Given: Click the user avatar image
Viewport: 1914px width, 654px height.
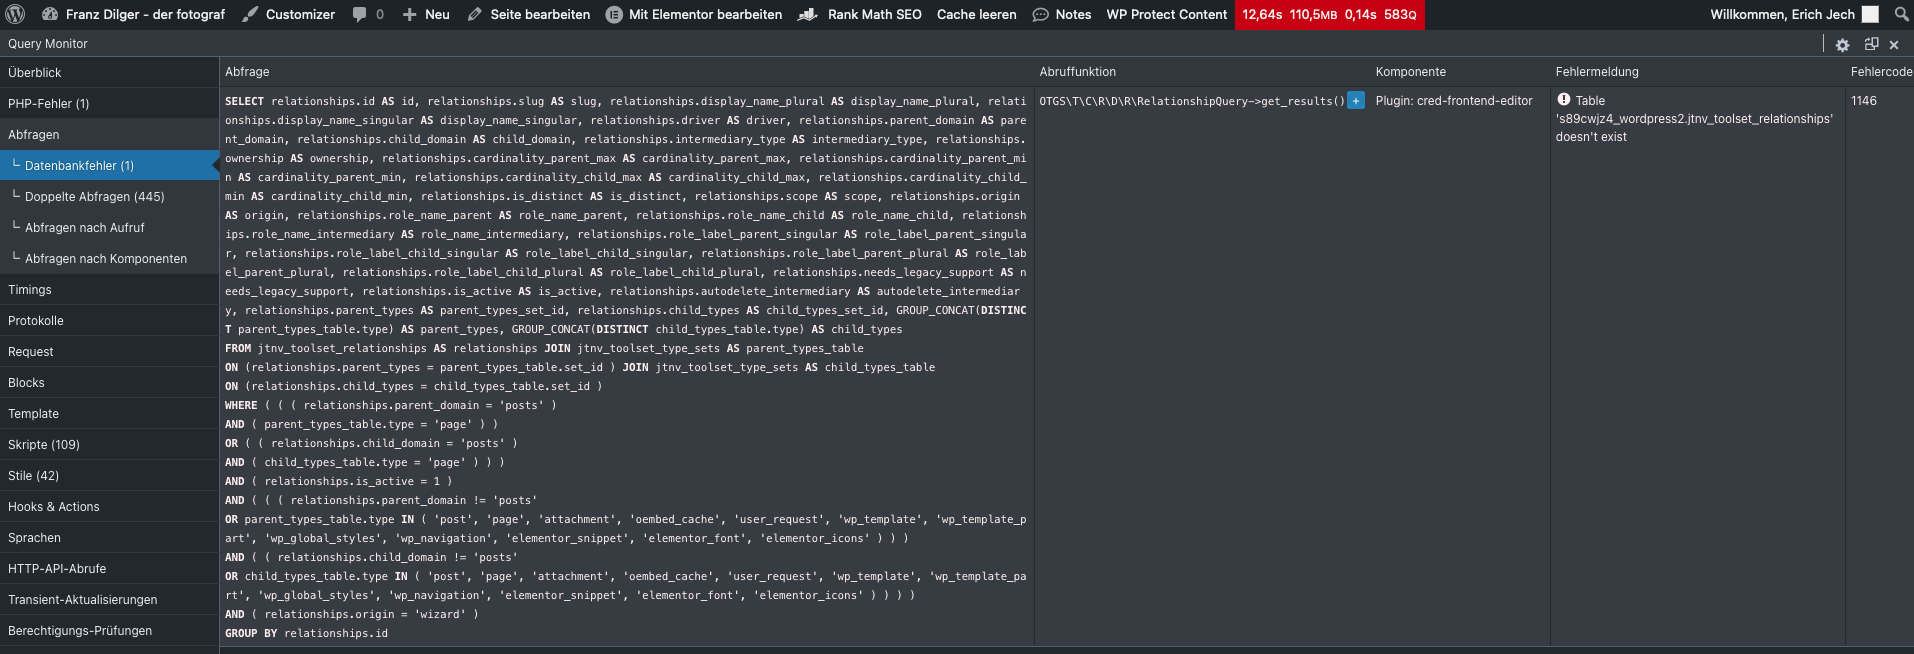Looking at the screenshot, I should 1870,14.
